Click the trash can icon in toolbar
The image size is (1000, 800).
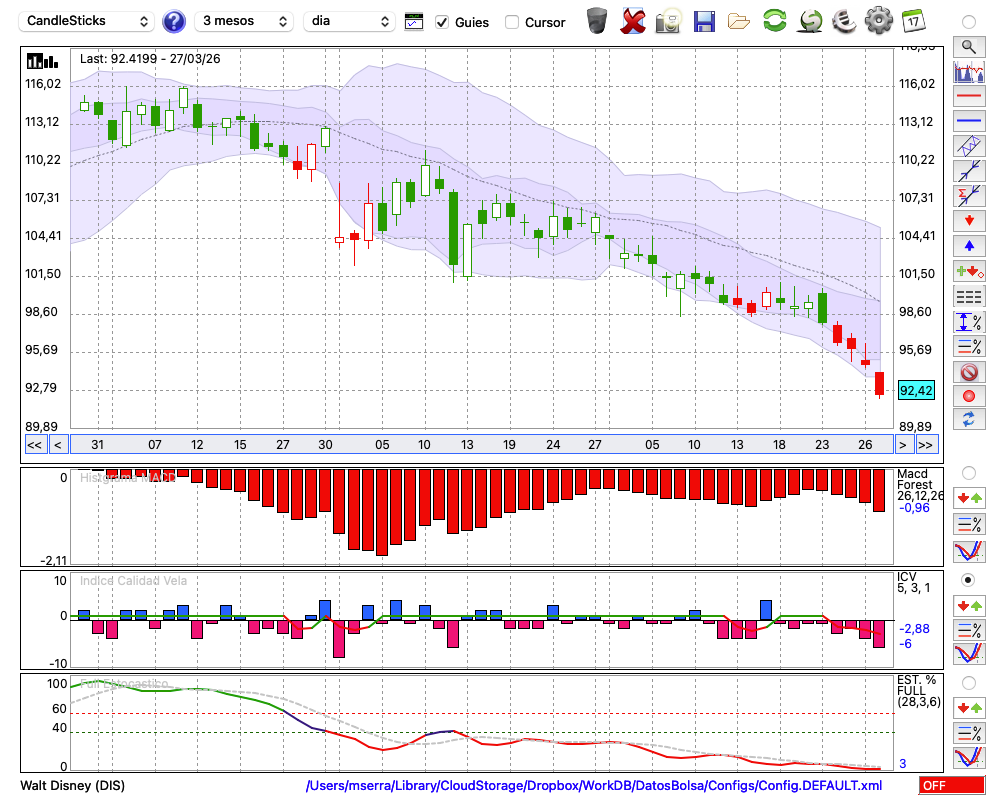pos(597,21)
